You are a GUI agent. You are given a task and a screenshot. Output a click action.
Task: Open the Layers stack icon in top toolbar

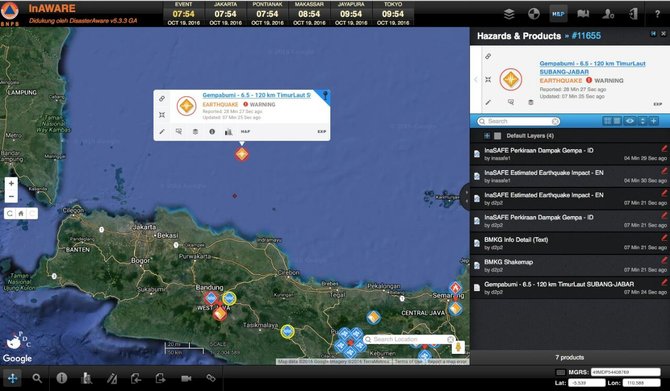click(509, 14)
